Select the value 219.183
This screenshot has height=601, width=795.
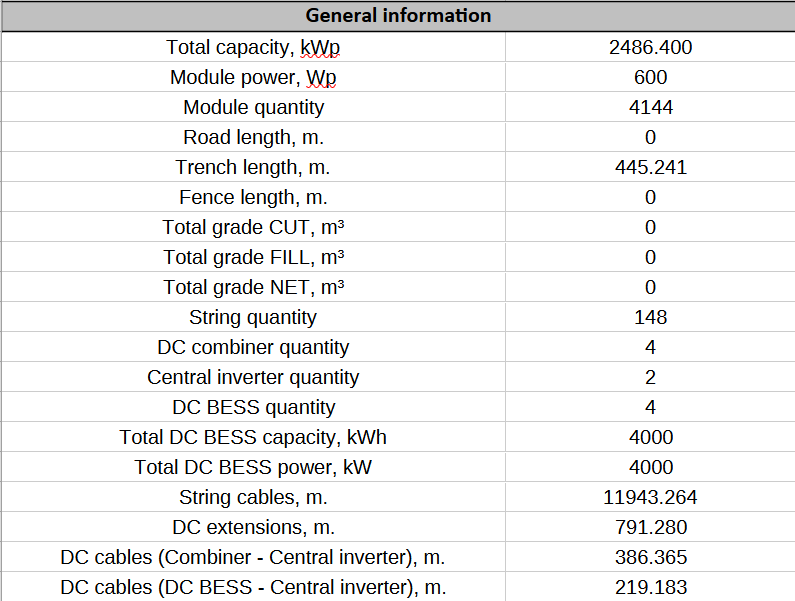click(x=651, y=587)
